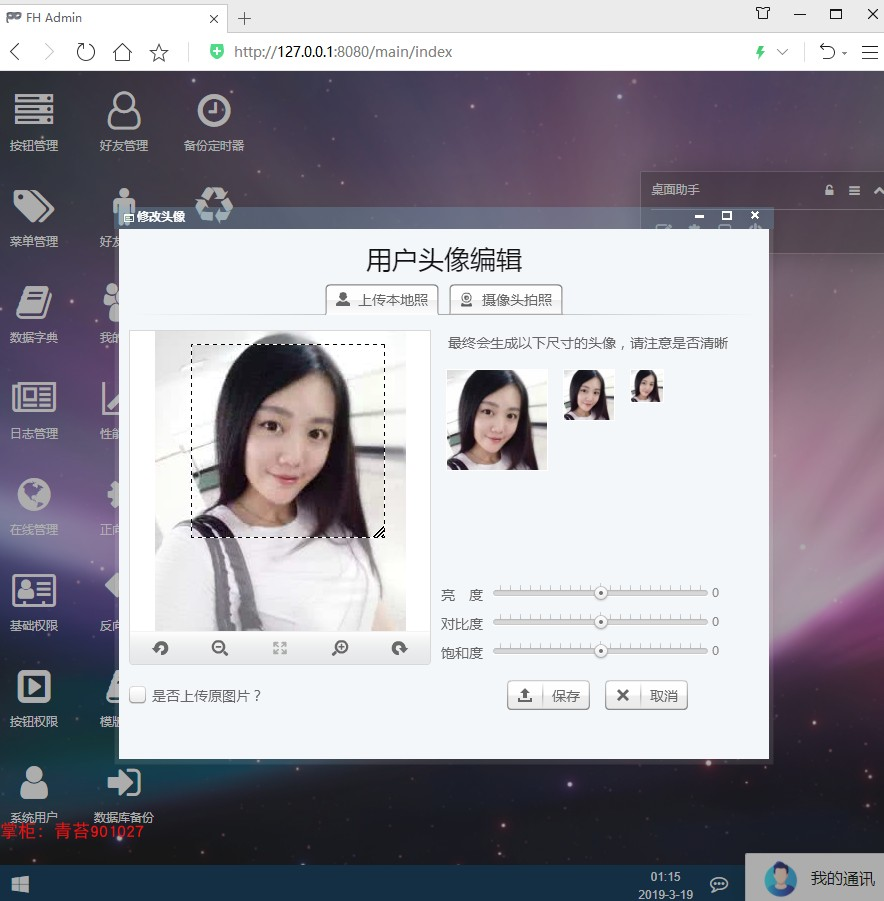Click the large avatar preview thumbnail
The image size is (884, 901).
click(497, 420)
